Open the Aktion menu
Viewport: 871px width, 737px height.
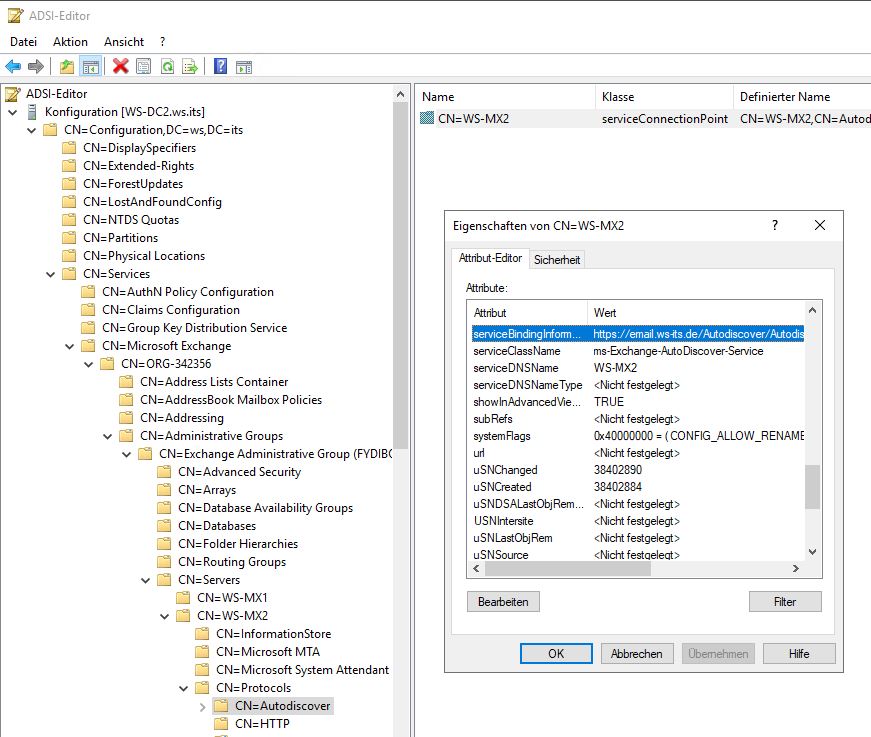tap(70, 42)
